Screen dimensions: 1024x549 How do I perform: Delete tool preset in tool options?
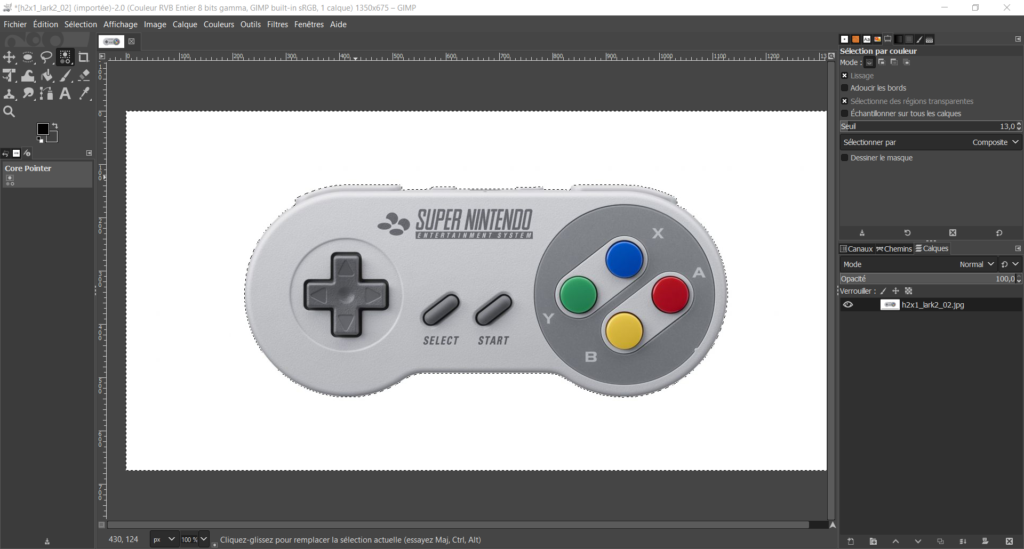pos(953,233)
